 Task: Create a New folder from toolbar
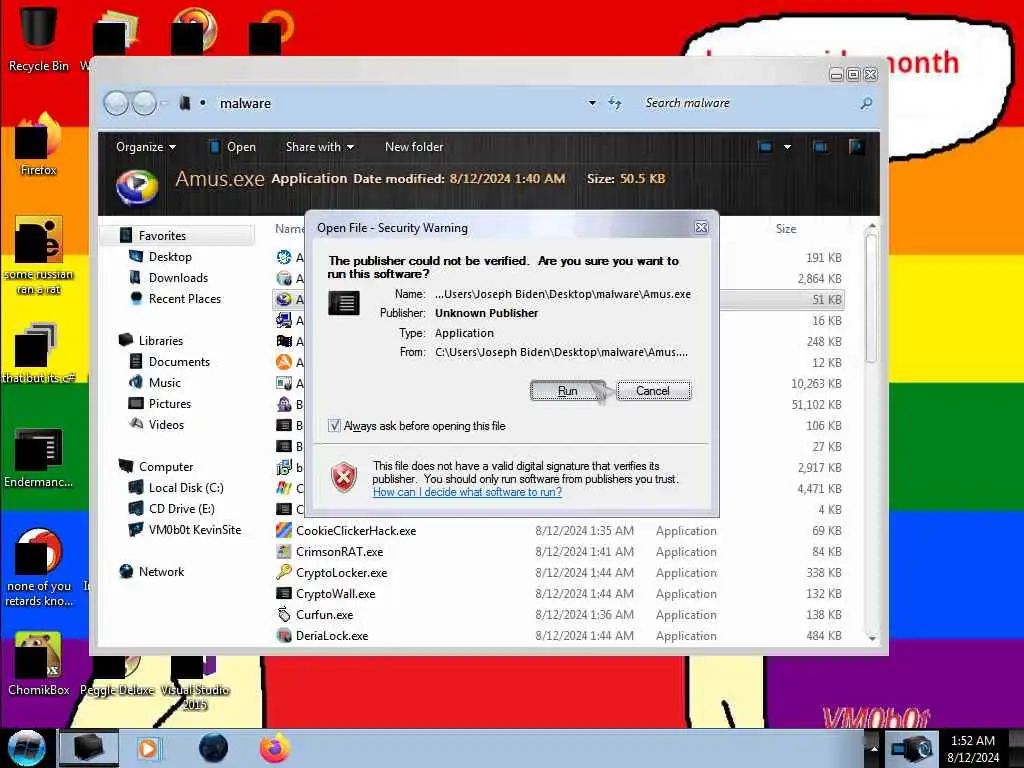tap(414, 147)
